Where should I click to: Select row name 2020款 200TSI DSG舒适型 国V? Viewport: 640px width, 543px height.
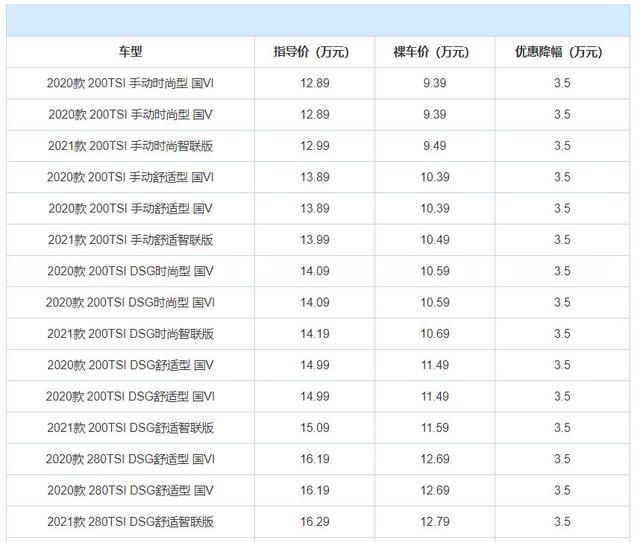point(130,365)
